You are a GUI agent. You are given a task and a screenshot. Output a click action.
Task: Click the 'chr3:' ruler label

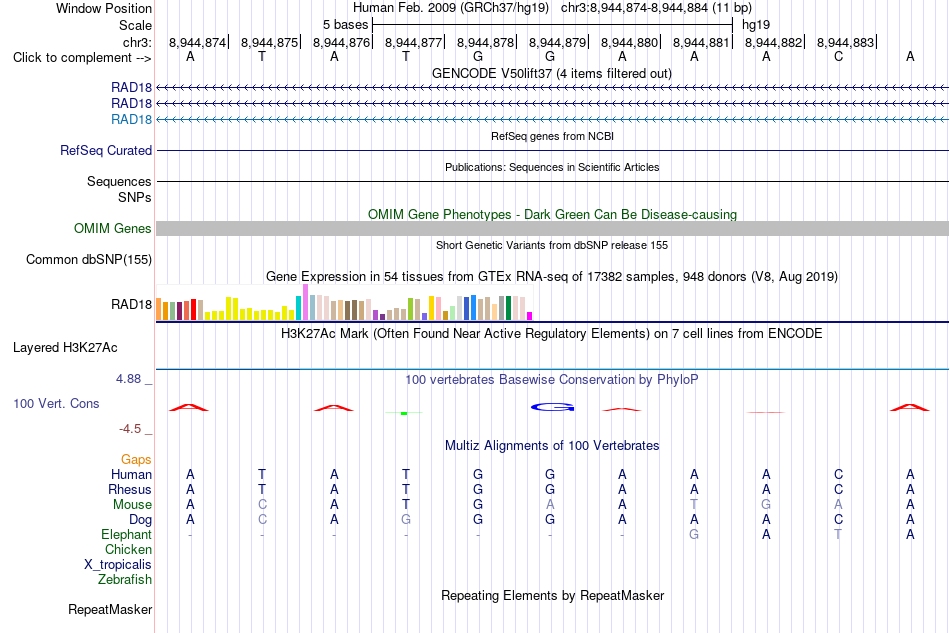(137, 42)
